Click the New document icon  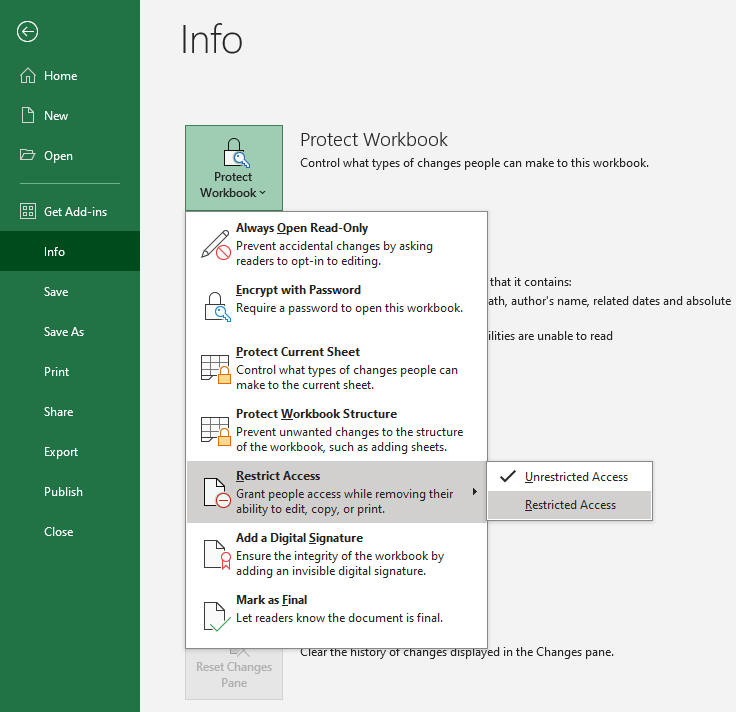click(28, 116)
